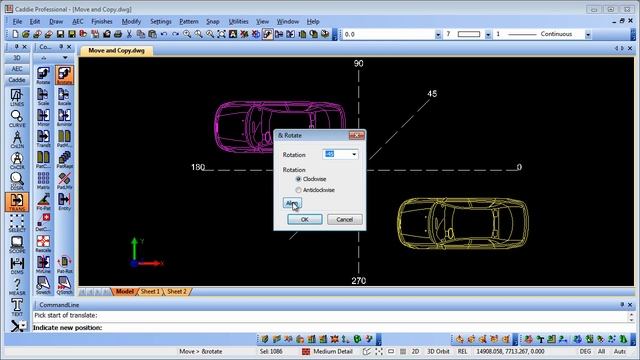Click the Zoom in magnifier icon
This screenshot has width=640, height=360.
[x=187, y=34]
